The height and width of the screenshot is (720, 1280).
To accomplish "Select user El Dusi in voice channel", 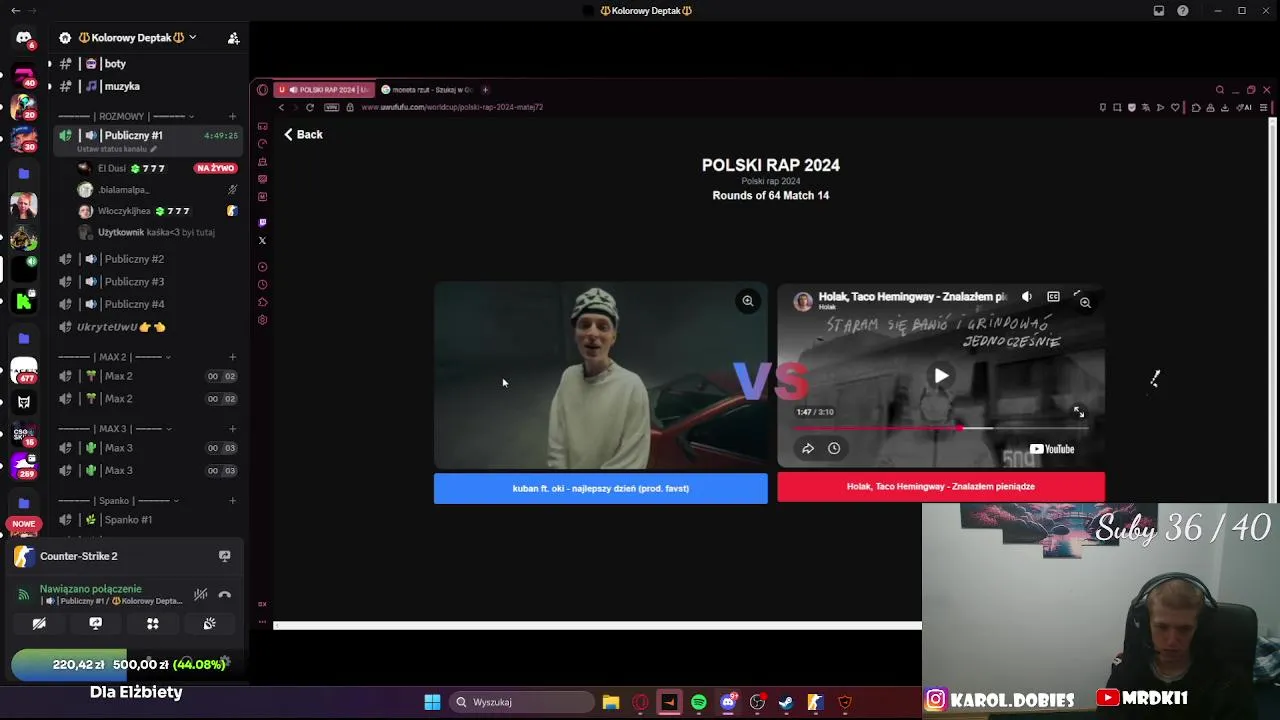I will click(x=111, y=168).
